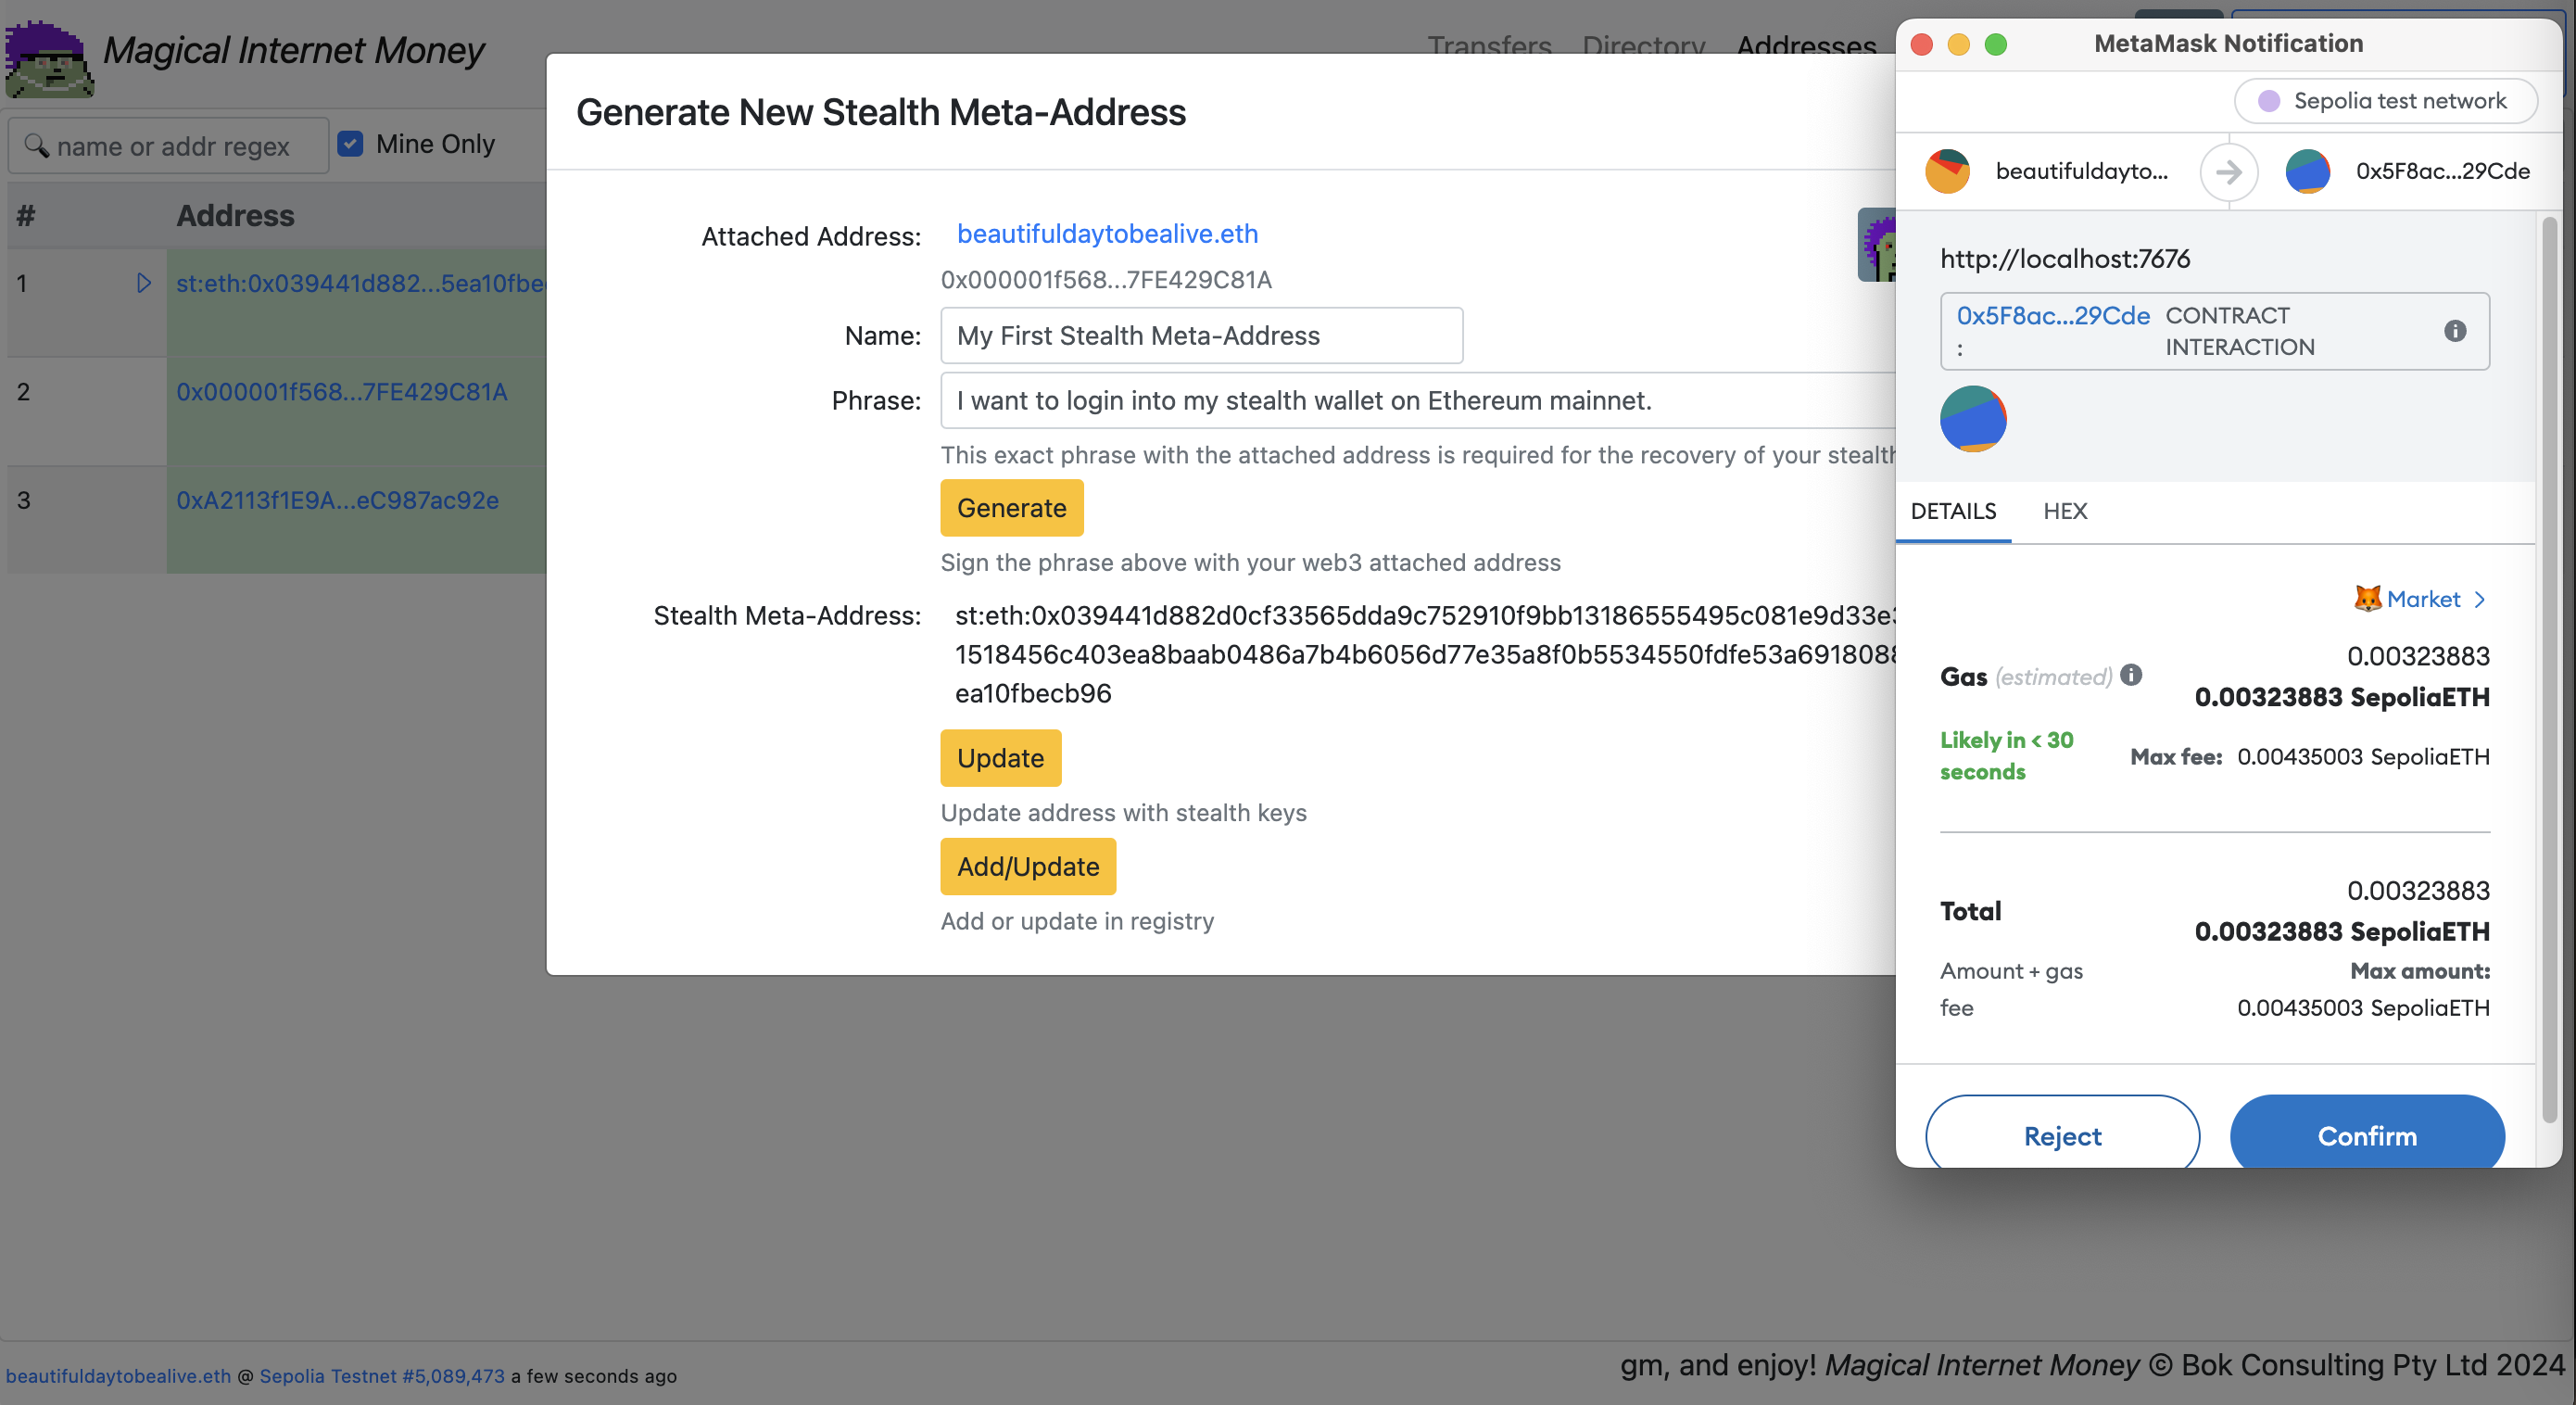Focus the Name field 'My First Stealth Meta-Address'

pos(1201,335)
